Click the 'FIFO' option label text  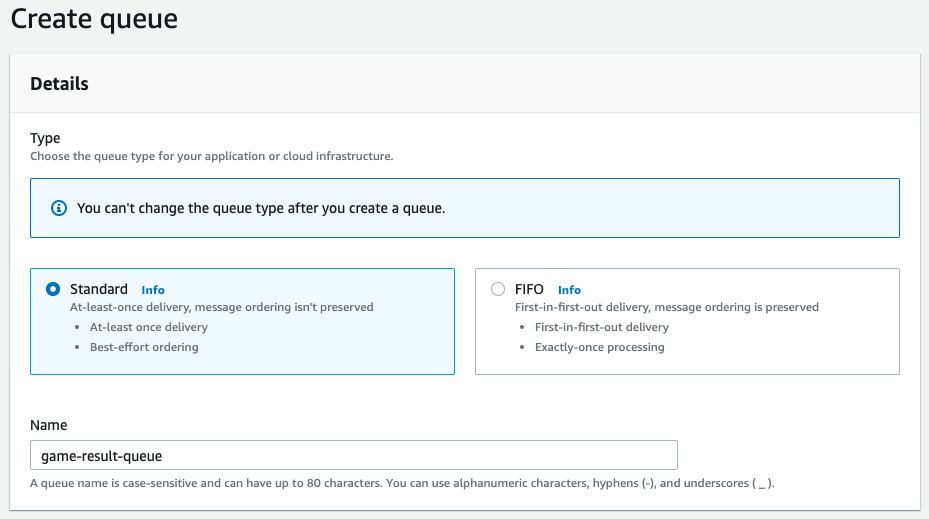click(529, 289)
